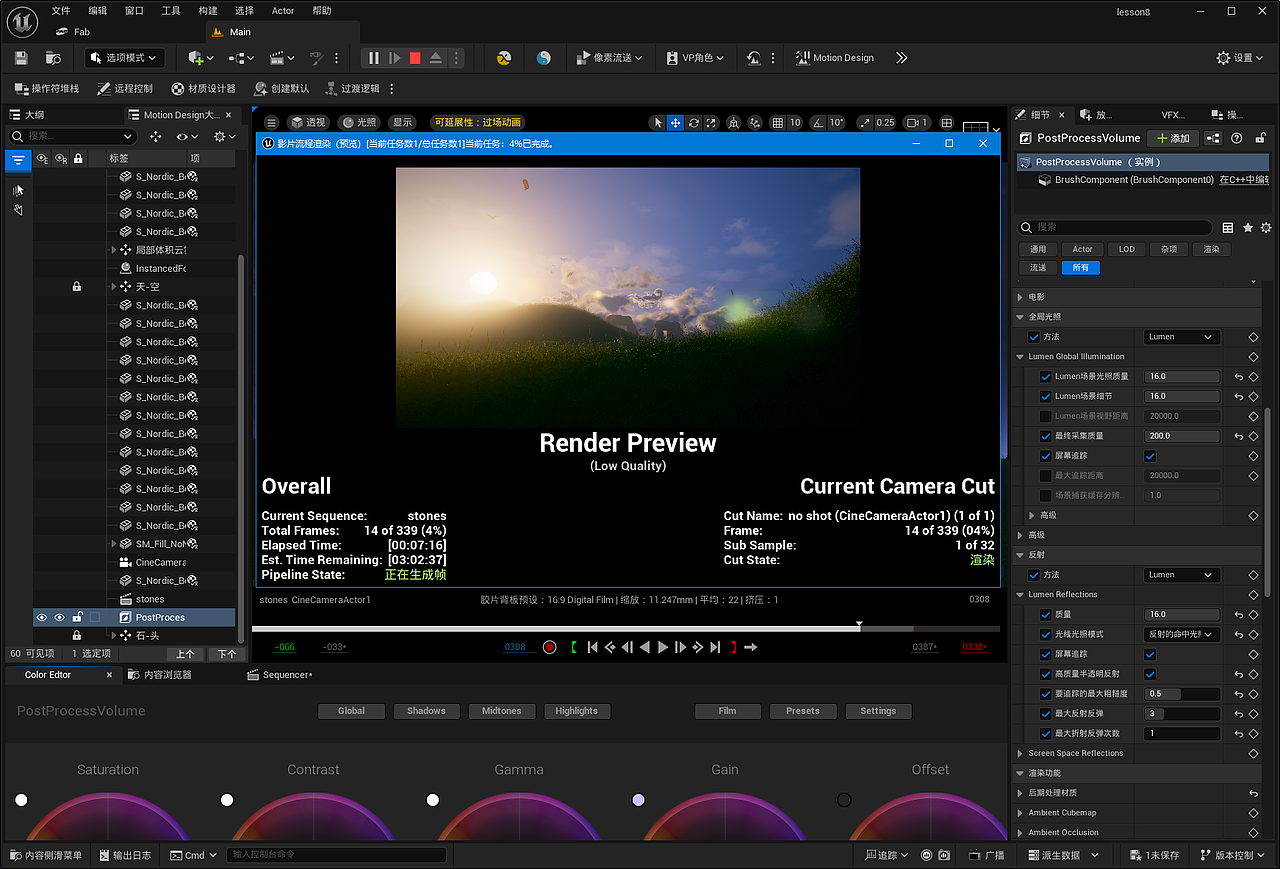The height and width of the screenshot is (869, 1280).
Task: Click the 添加 button in Details panel
Action: click(x=1173, y=138)
